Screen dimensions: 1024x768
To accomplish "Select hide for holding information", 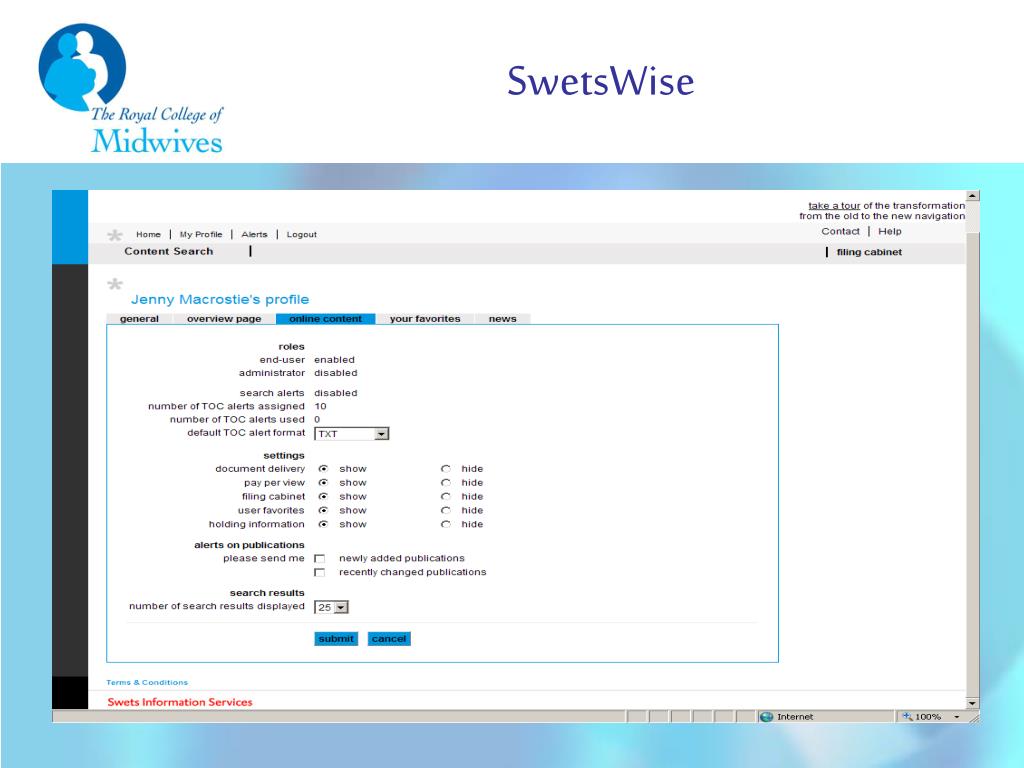I will point(445,524).
